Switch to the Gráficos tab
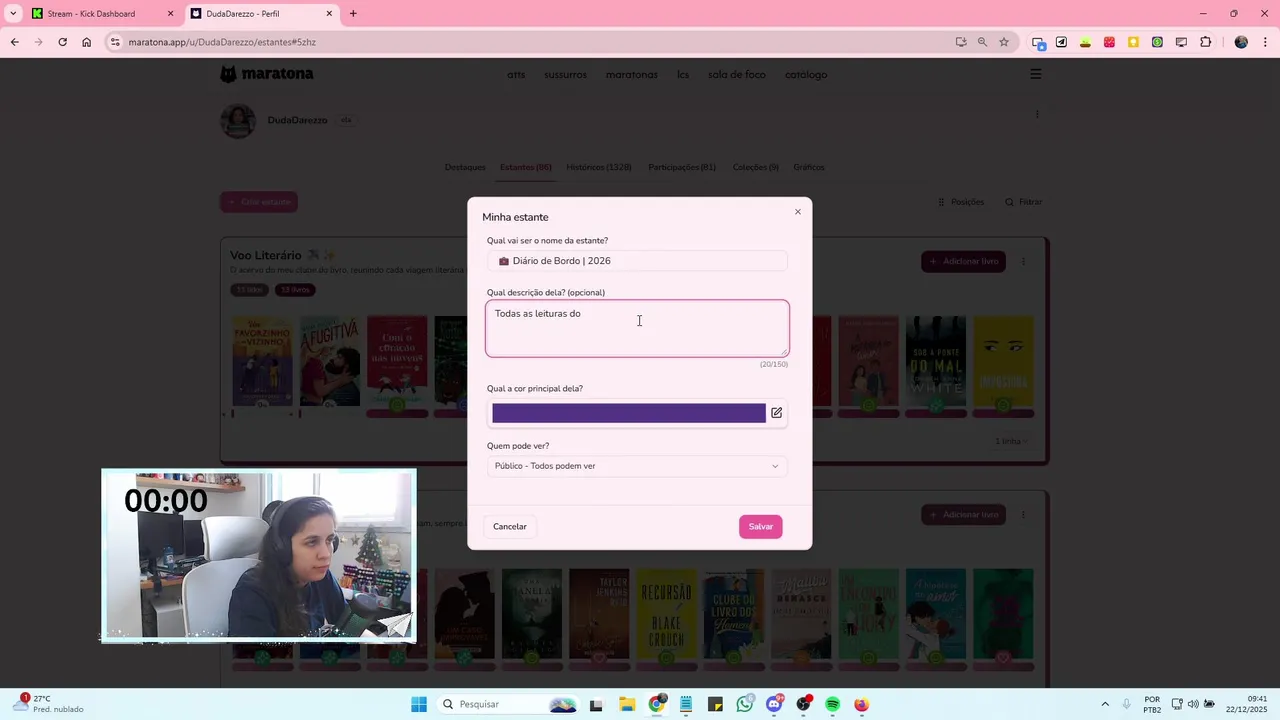 (x=809, y=167)
